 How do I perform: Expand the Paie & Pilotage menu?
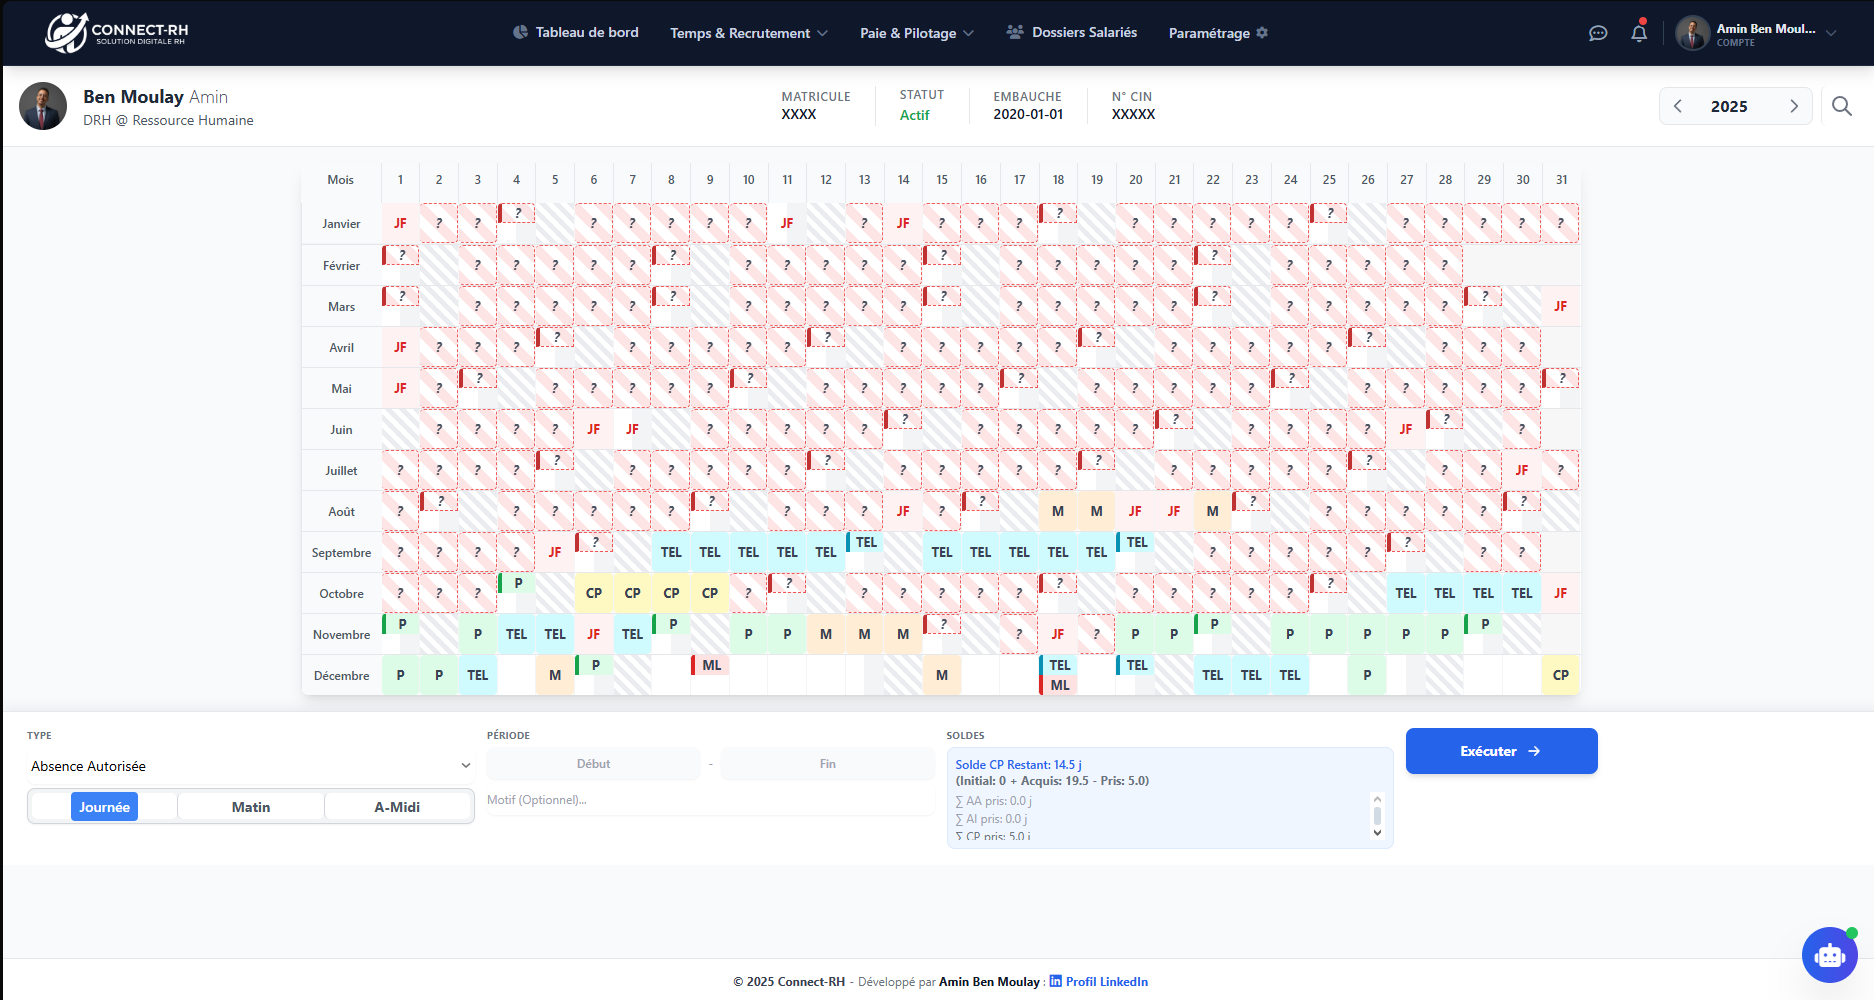[x=915, y=32]
